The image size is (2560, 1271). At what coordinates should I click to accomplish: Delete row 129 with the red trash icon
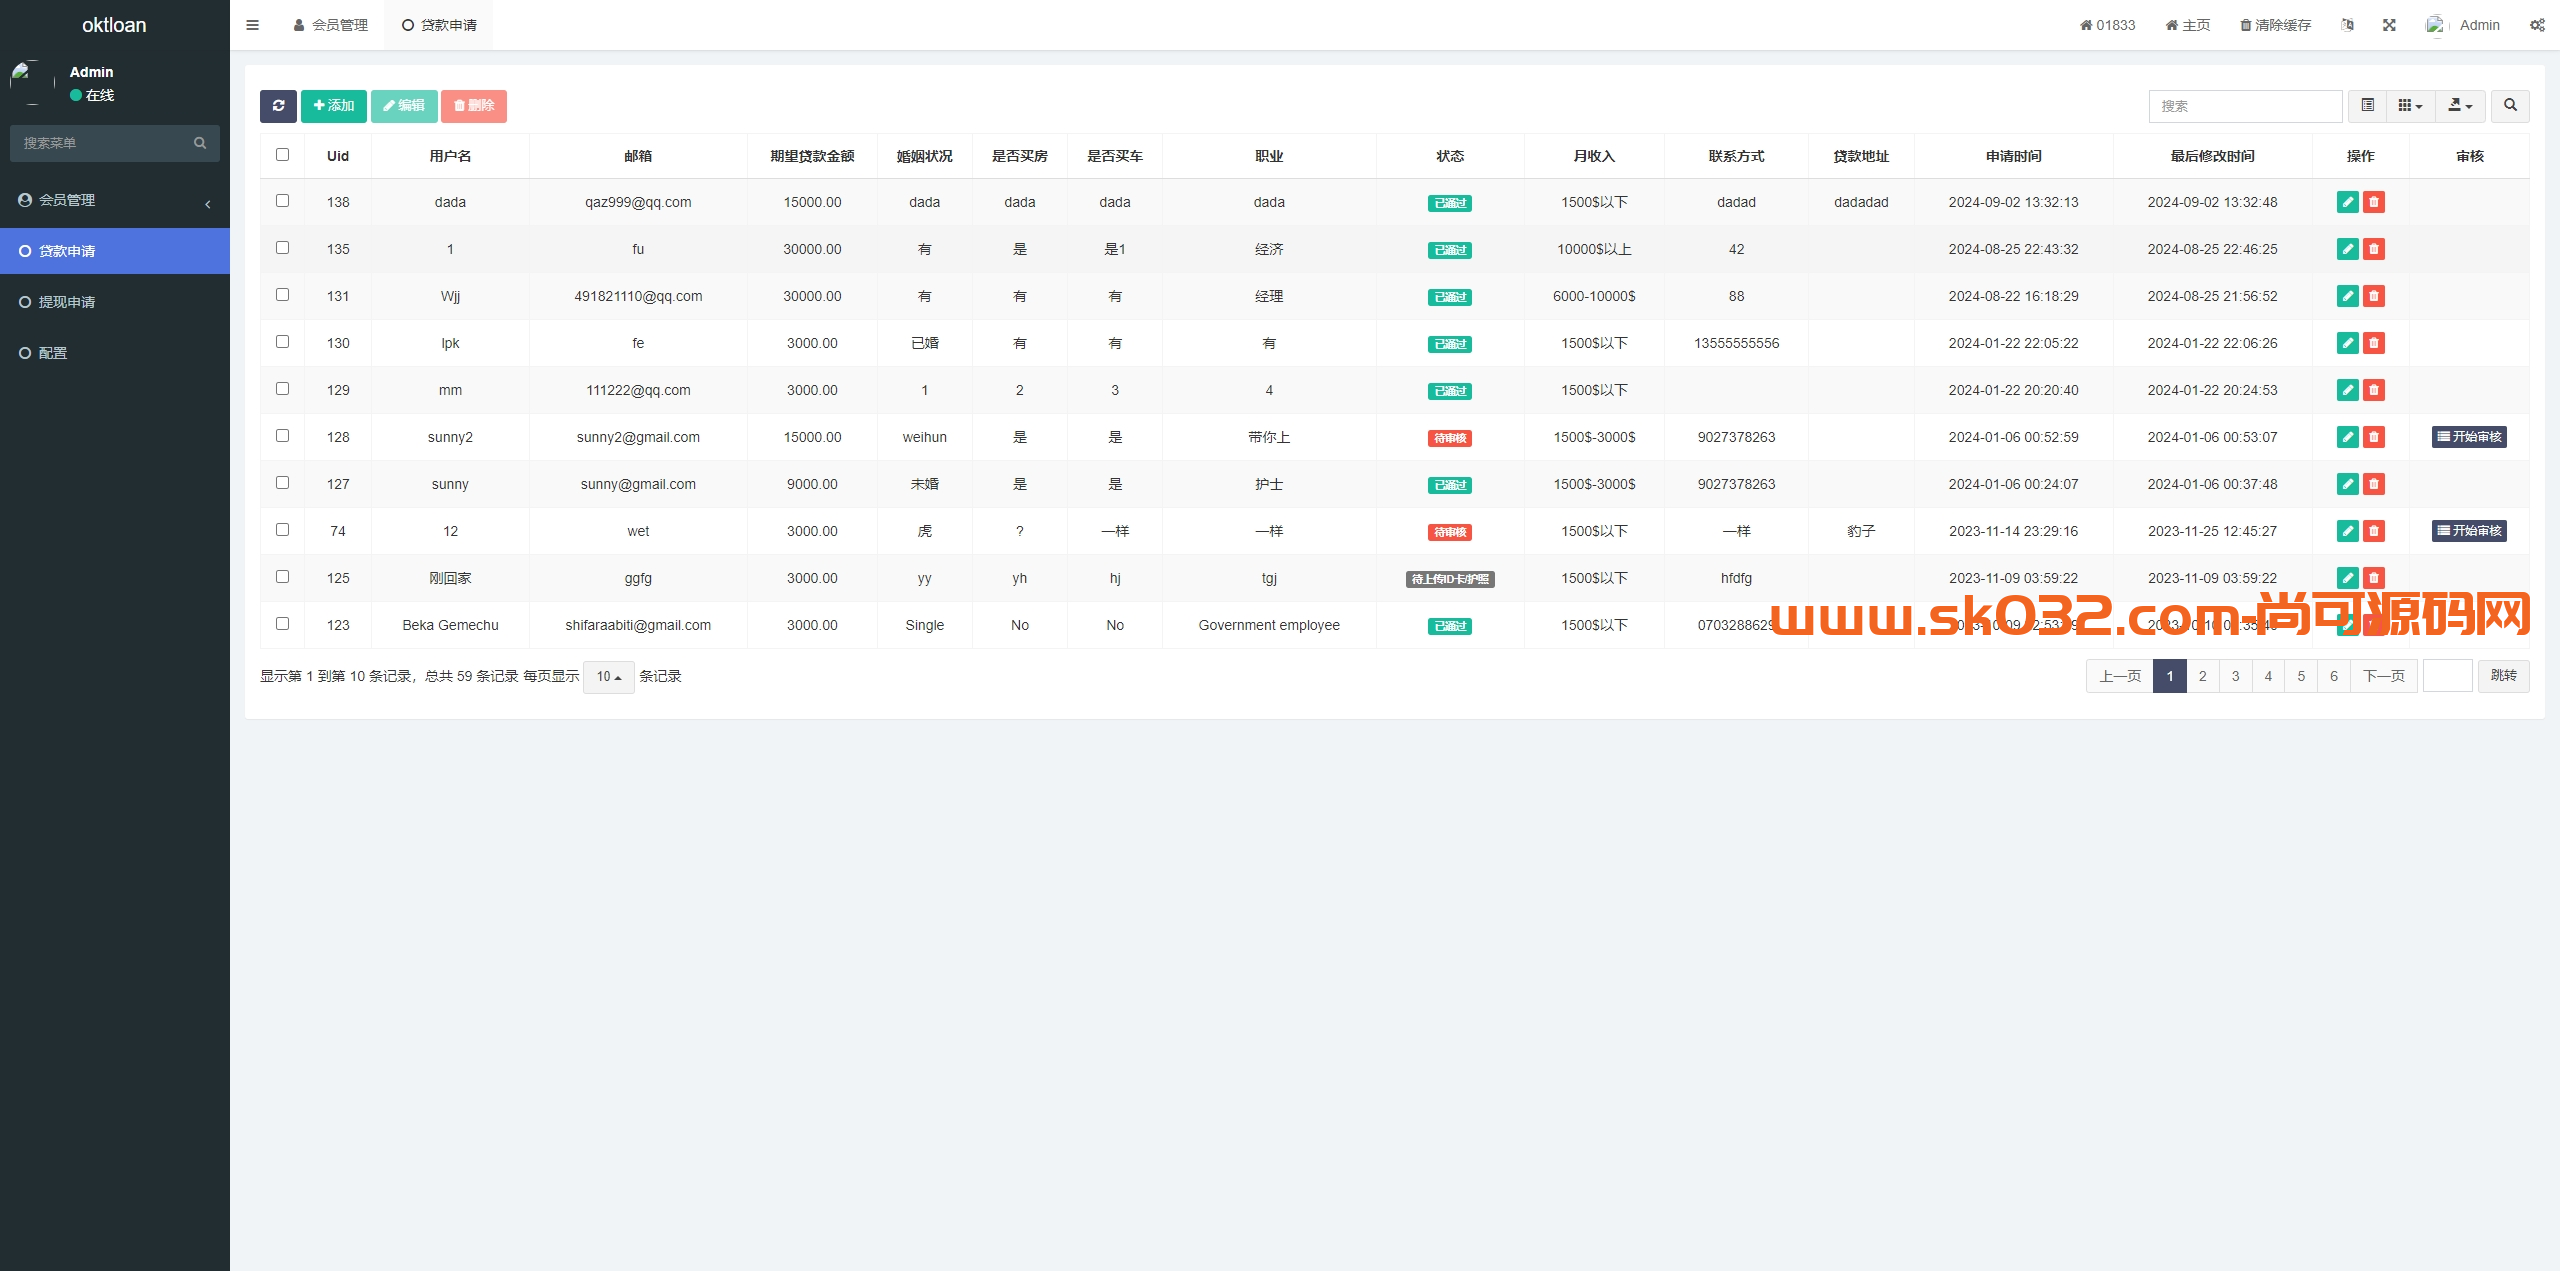[x=2374, y=390]
